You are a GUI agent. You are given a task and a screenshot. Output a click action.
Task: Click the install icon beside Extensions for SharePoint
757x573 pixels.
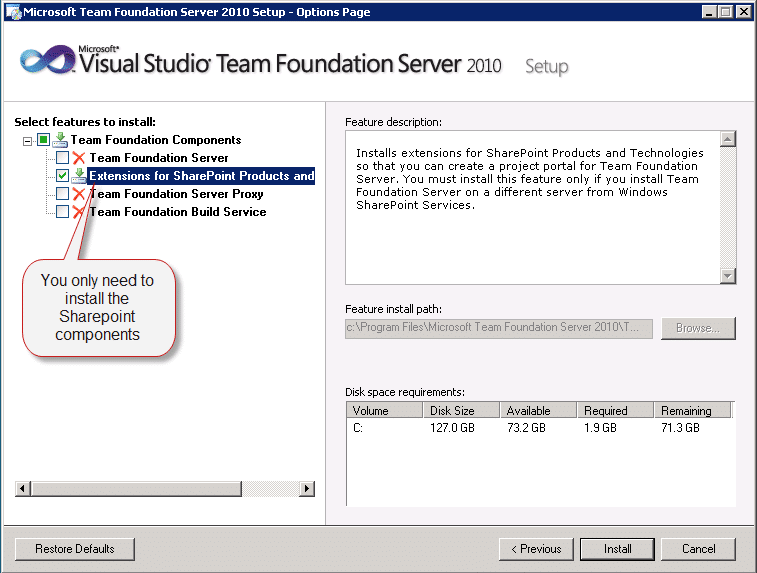point(79,176)
